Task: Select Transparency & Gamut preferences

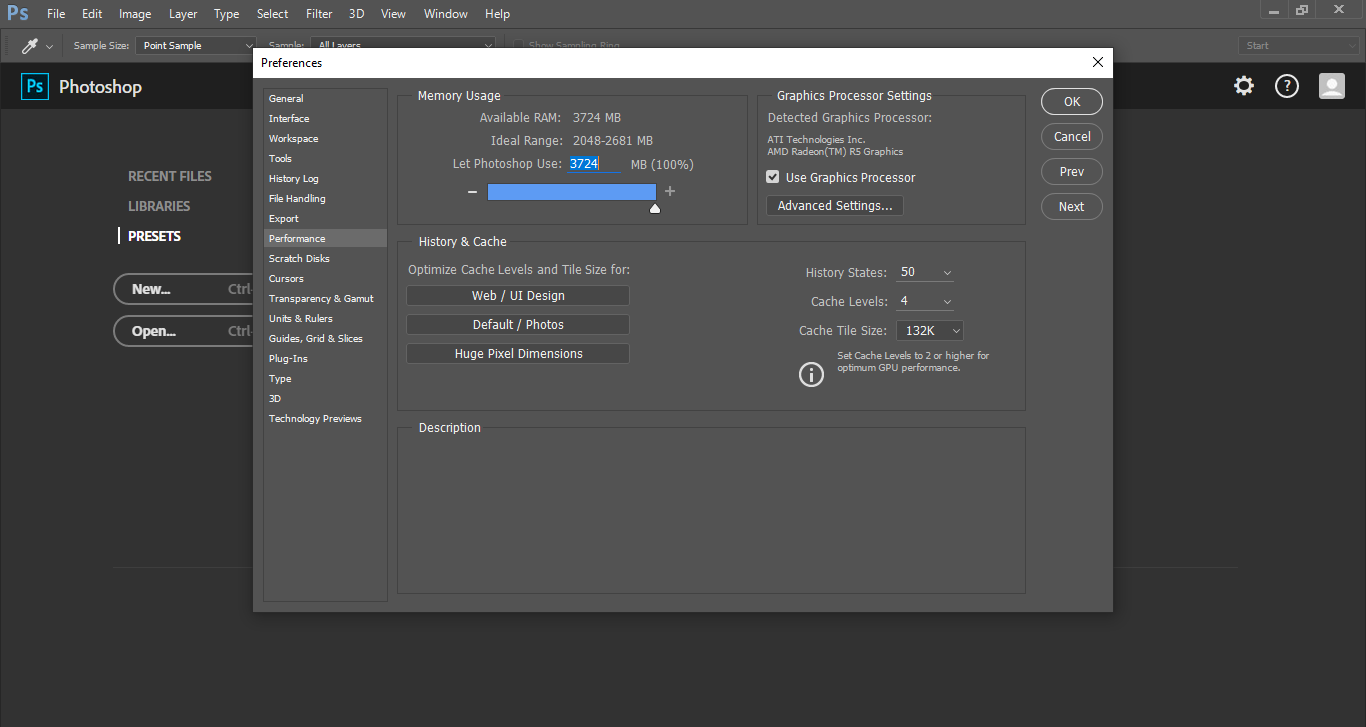Action: point(325,299)
